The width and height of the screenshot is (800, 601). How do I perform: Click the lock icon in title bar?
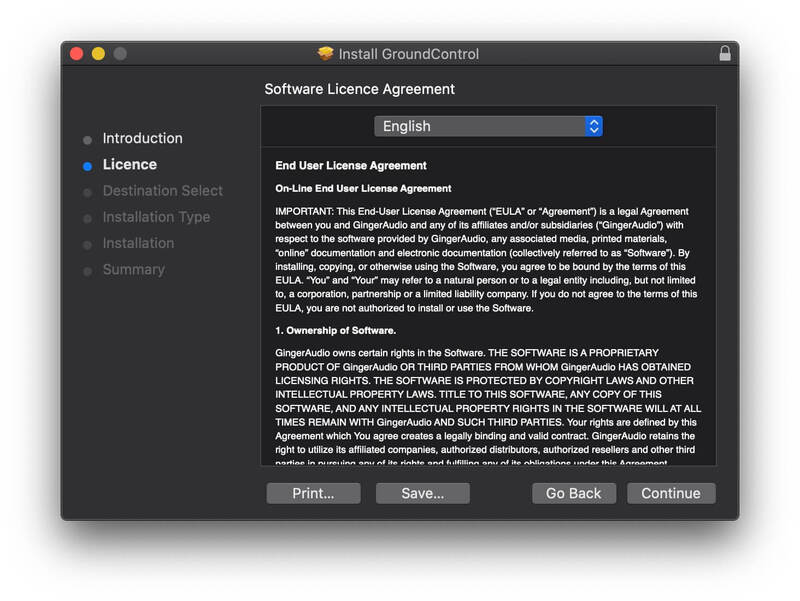point(724,54)
